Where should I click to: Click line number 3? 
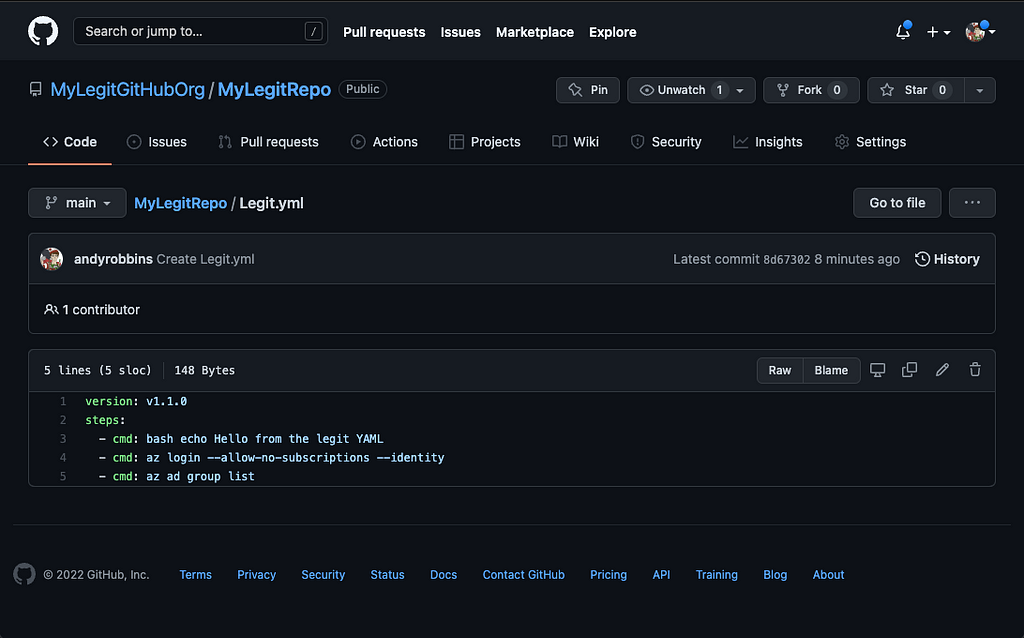(x=63, y=439)
